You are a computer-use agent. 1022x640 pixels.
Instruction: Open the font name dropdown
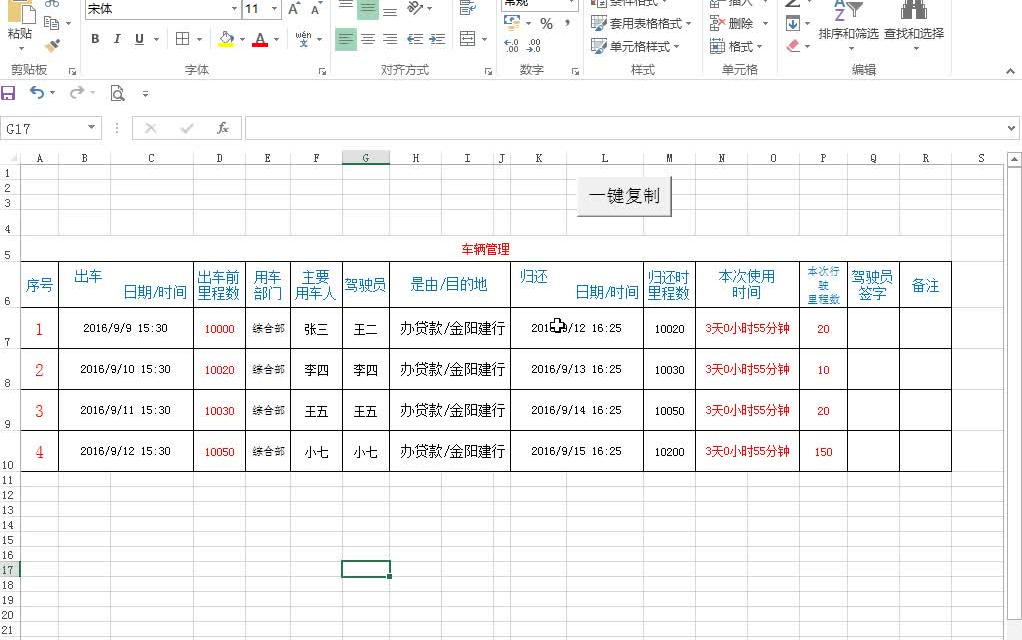pyautogui.click(x=234, y=9)
